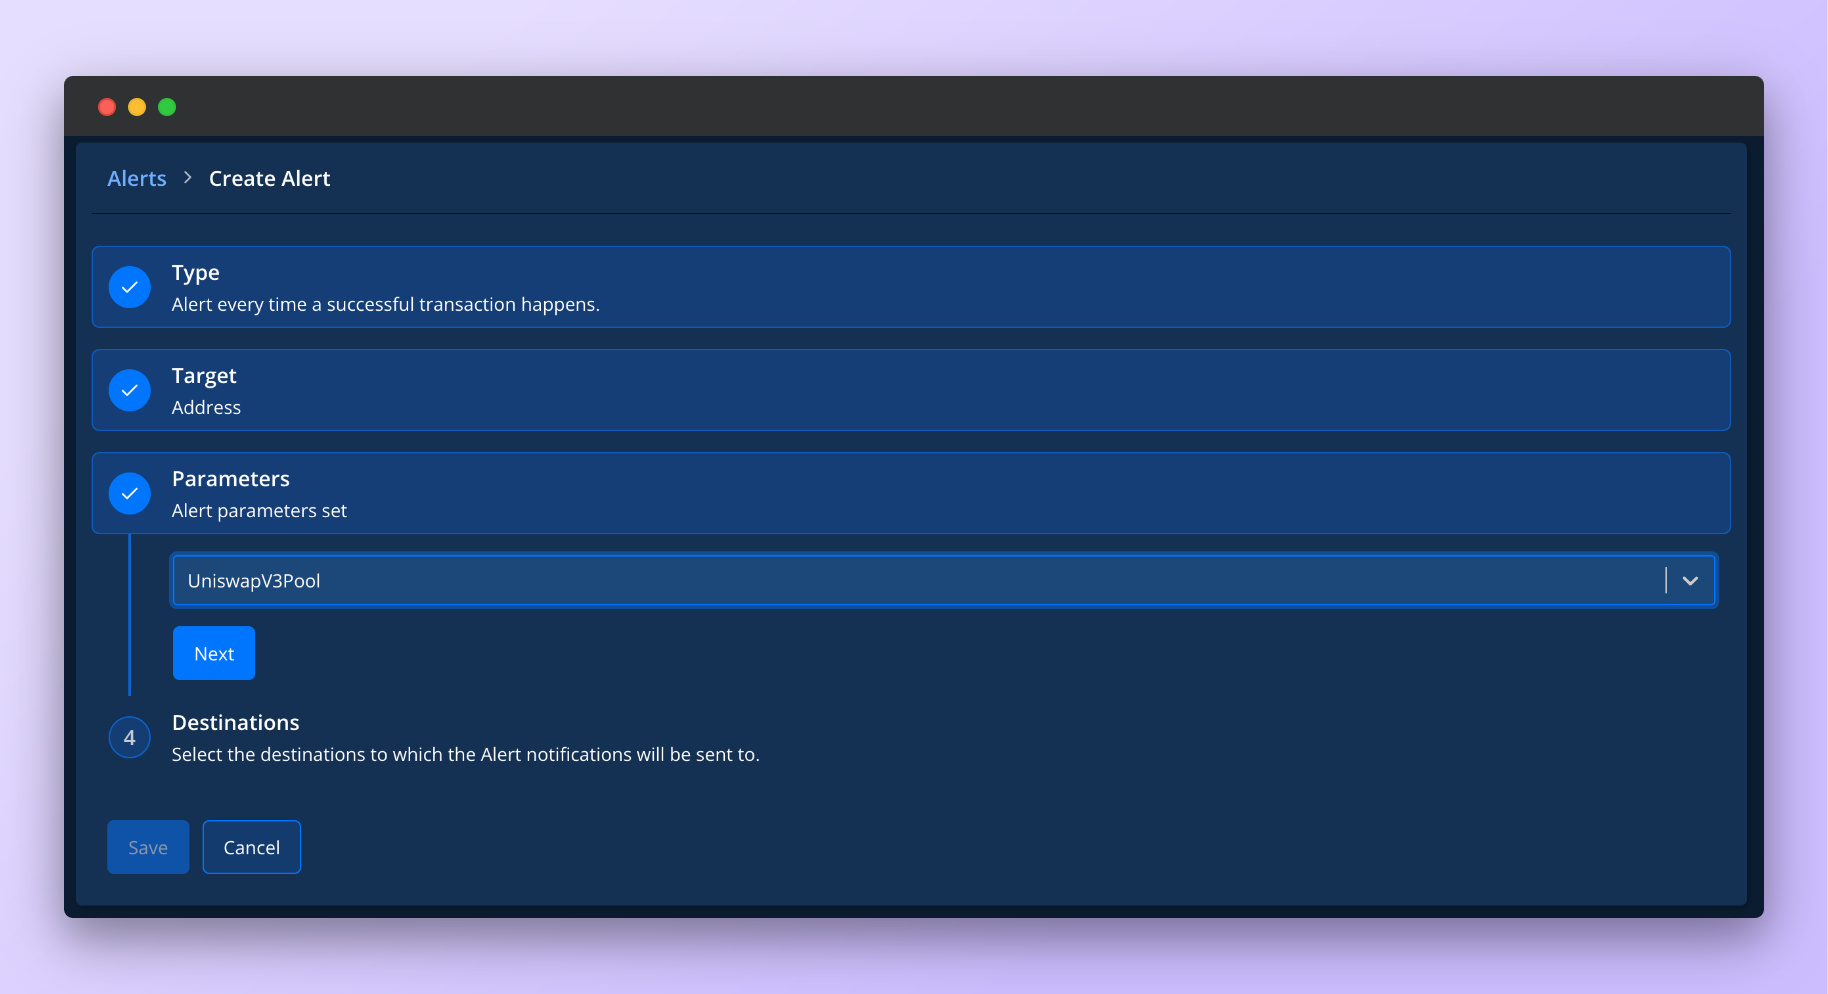Click the Target step checkmark icon
This screenshot has height=994, width=1828.
click(129, 390)
